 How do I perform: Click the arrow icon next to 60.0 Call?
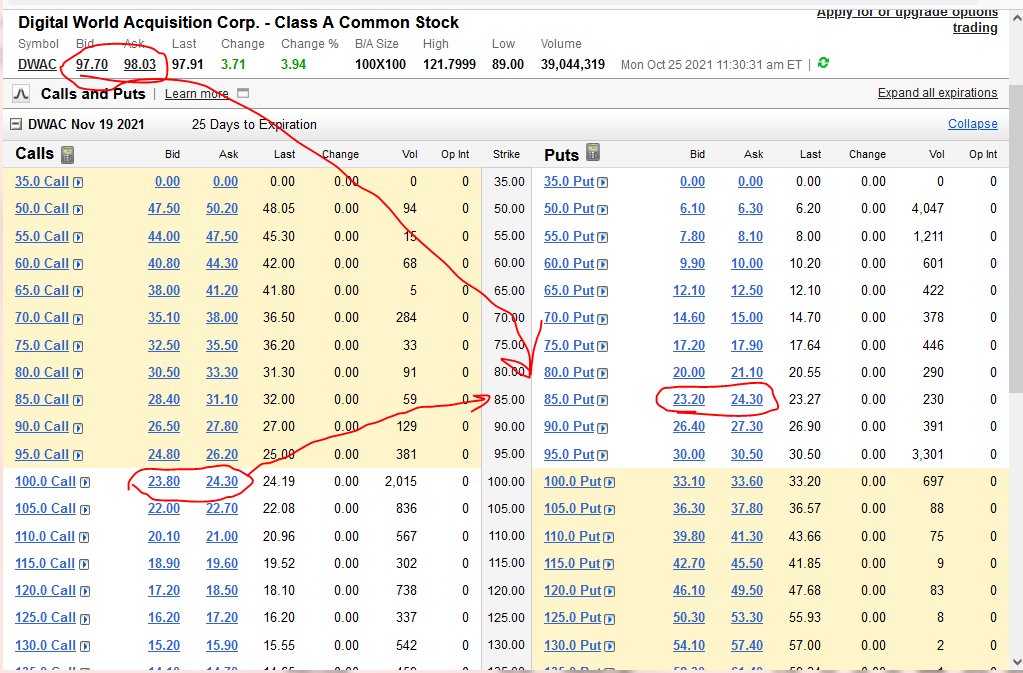click(x=78, y=265)
